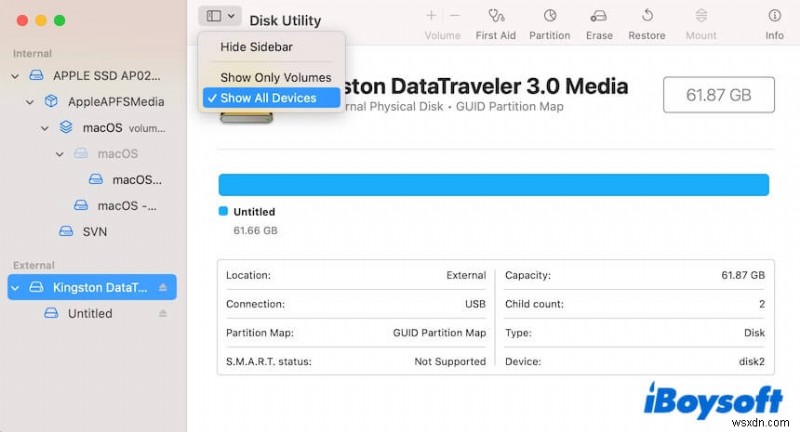Click the blue partition usage bar
Image resolution: width=800 pixels, height=432 pixels.
click(x=494, y=185)
